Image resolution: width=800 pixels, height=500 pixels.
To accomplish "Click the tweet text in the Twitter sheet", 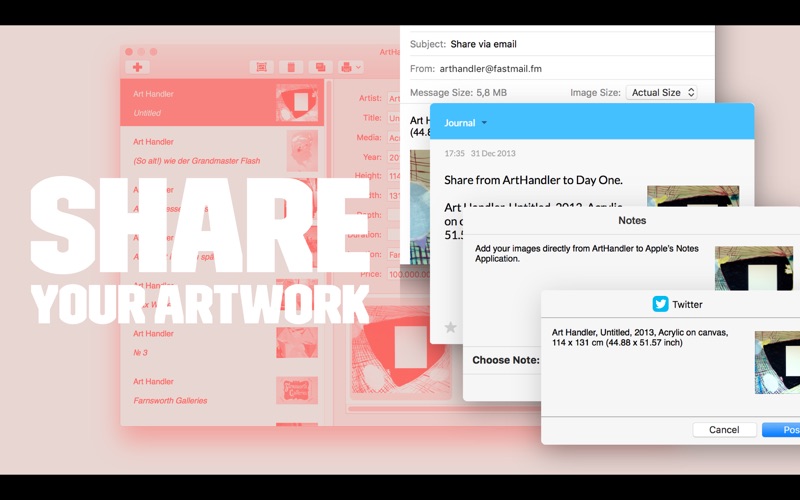I will click(x=640, y=337).
